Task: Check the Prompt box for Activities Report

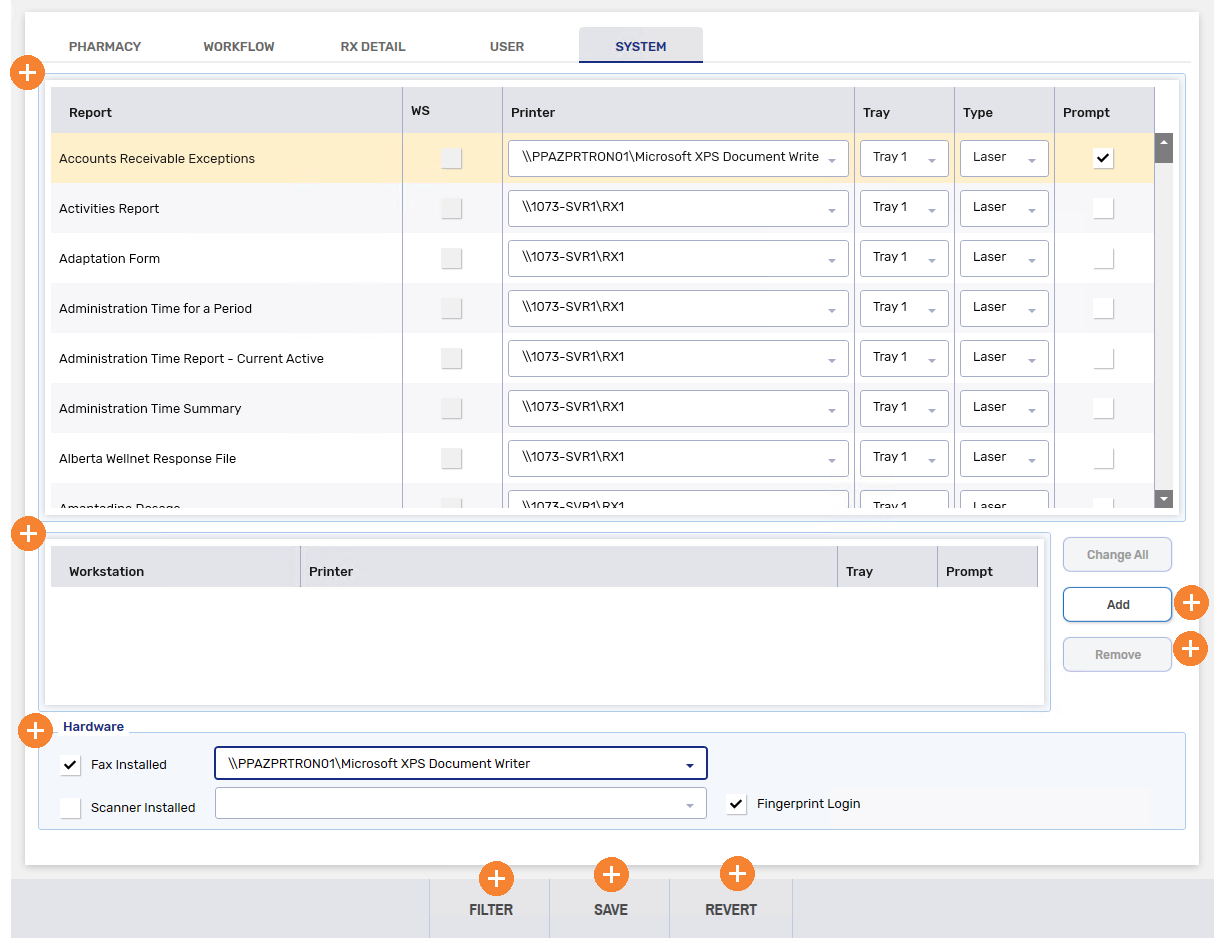Action: pyautogui.click(x=1104, y=208)
